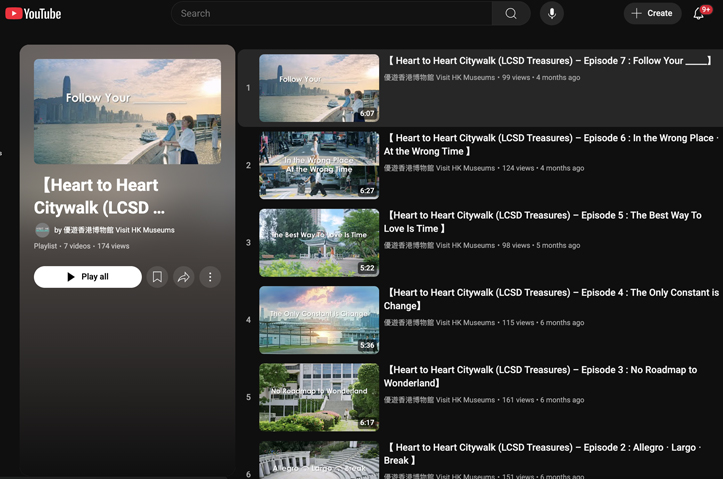Open channel name under Episode 4

(439, 323)
